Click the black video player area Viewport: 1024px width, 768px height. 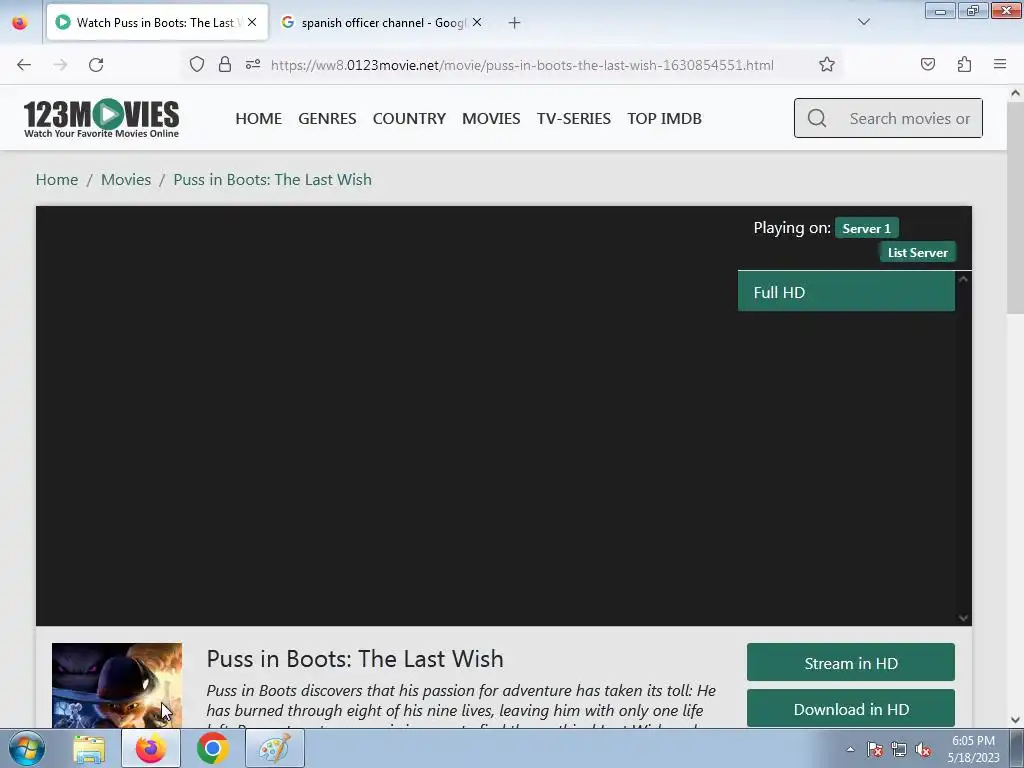pos(387,416)
